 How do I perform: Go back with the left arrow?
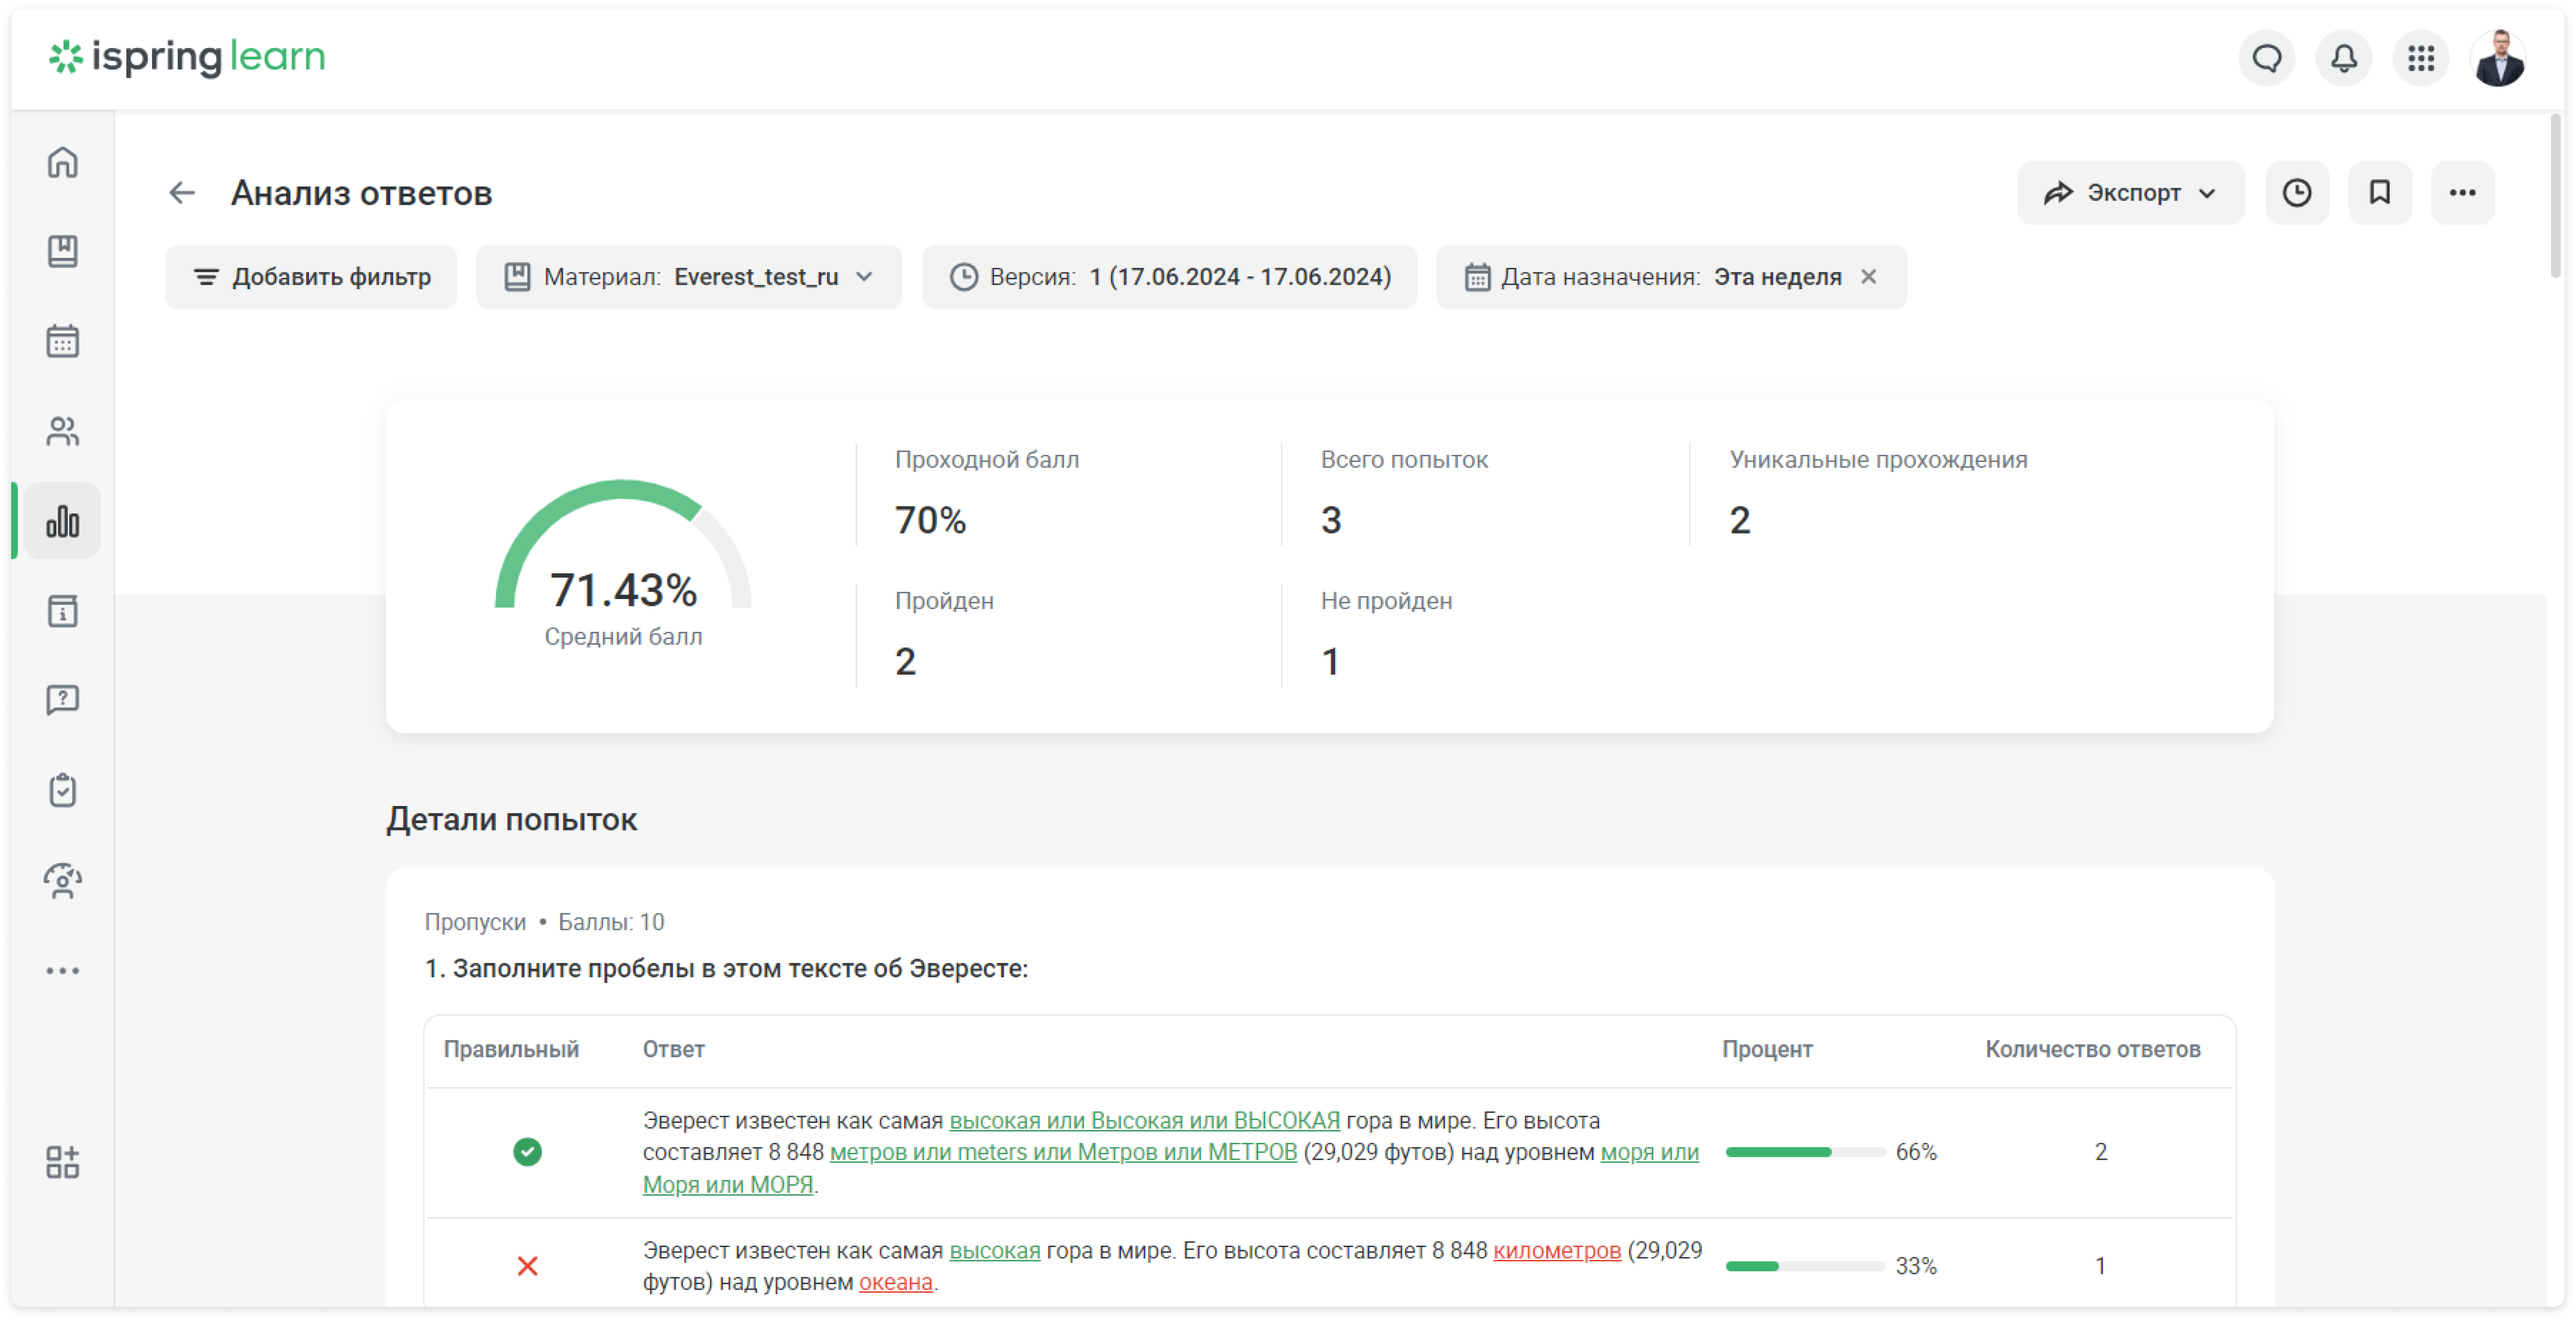[182, 193]
